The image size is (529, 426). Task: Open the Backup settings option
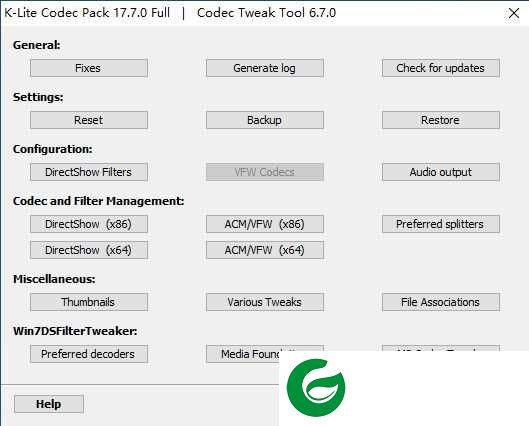265,120
